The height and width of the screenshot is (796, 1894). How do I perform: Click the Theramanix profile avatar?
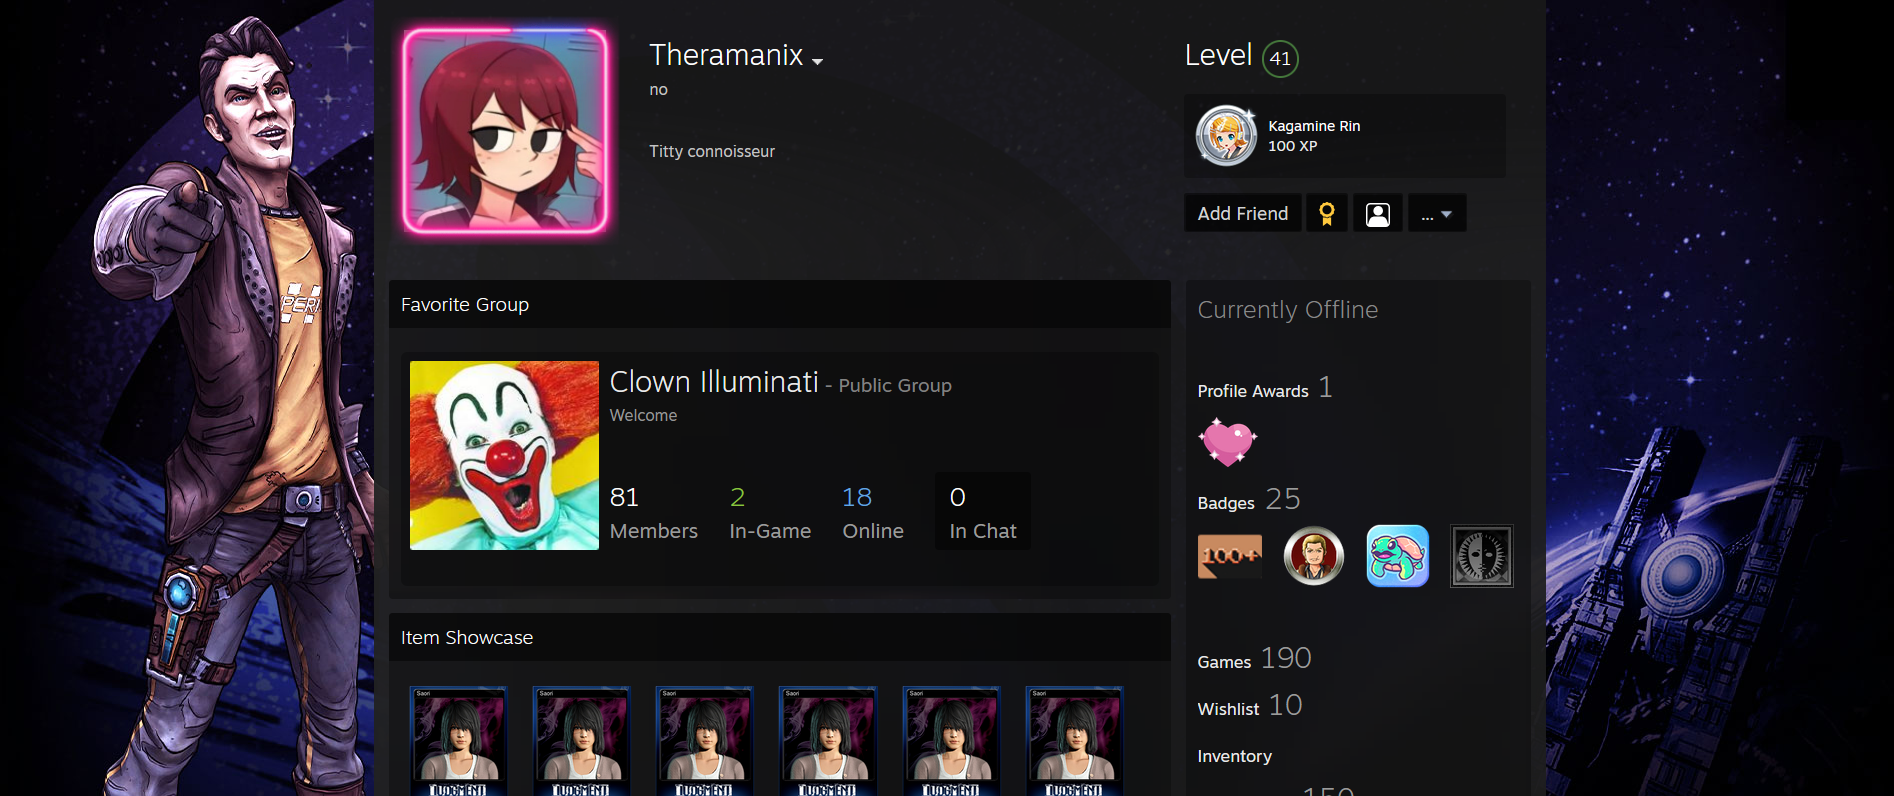point(505,130)
